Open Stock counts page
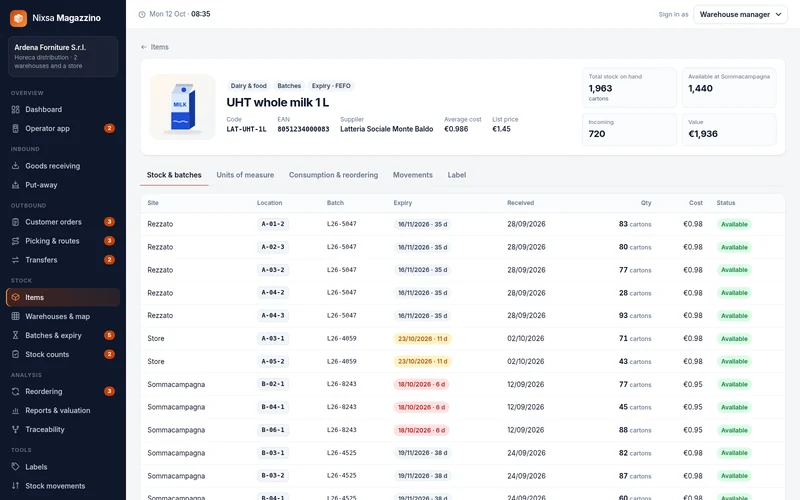The height and width of the screenshot is (500, 800). 63,354
